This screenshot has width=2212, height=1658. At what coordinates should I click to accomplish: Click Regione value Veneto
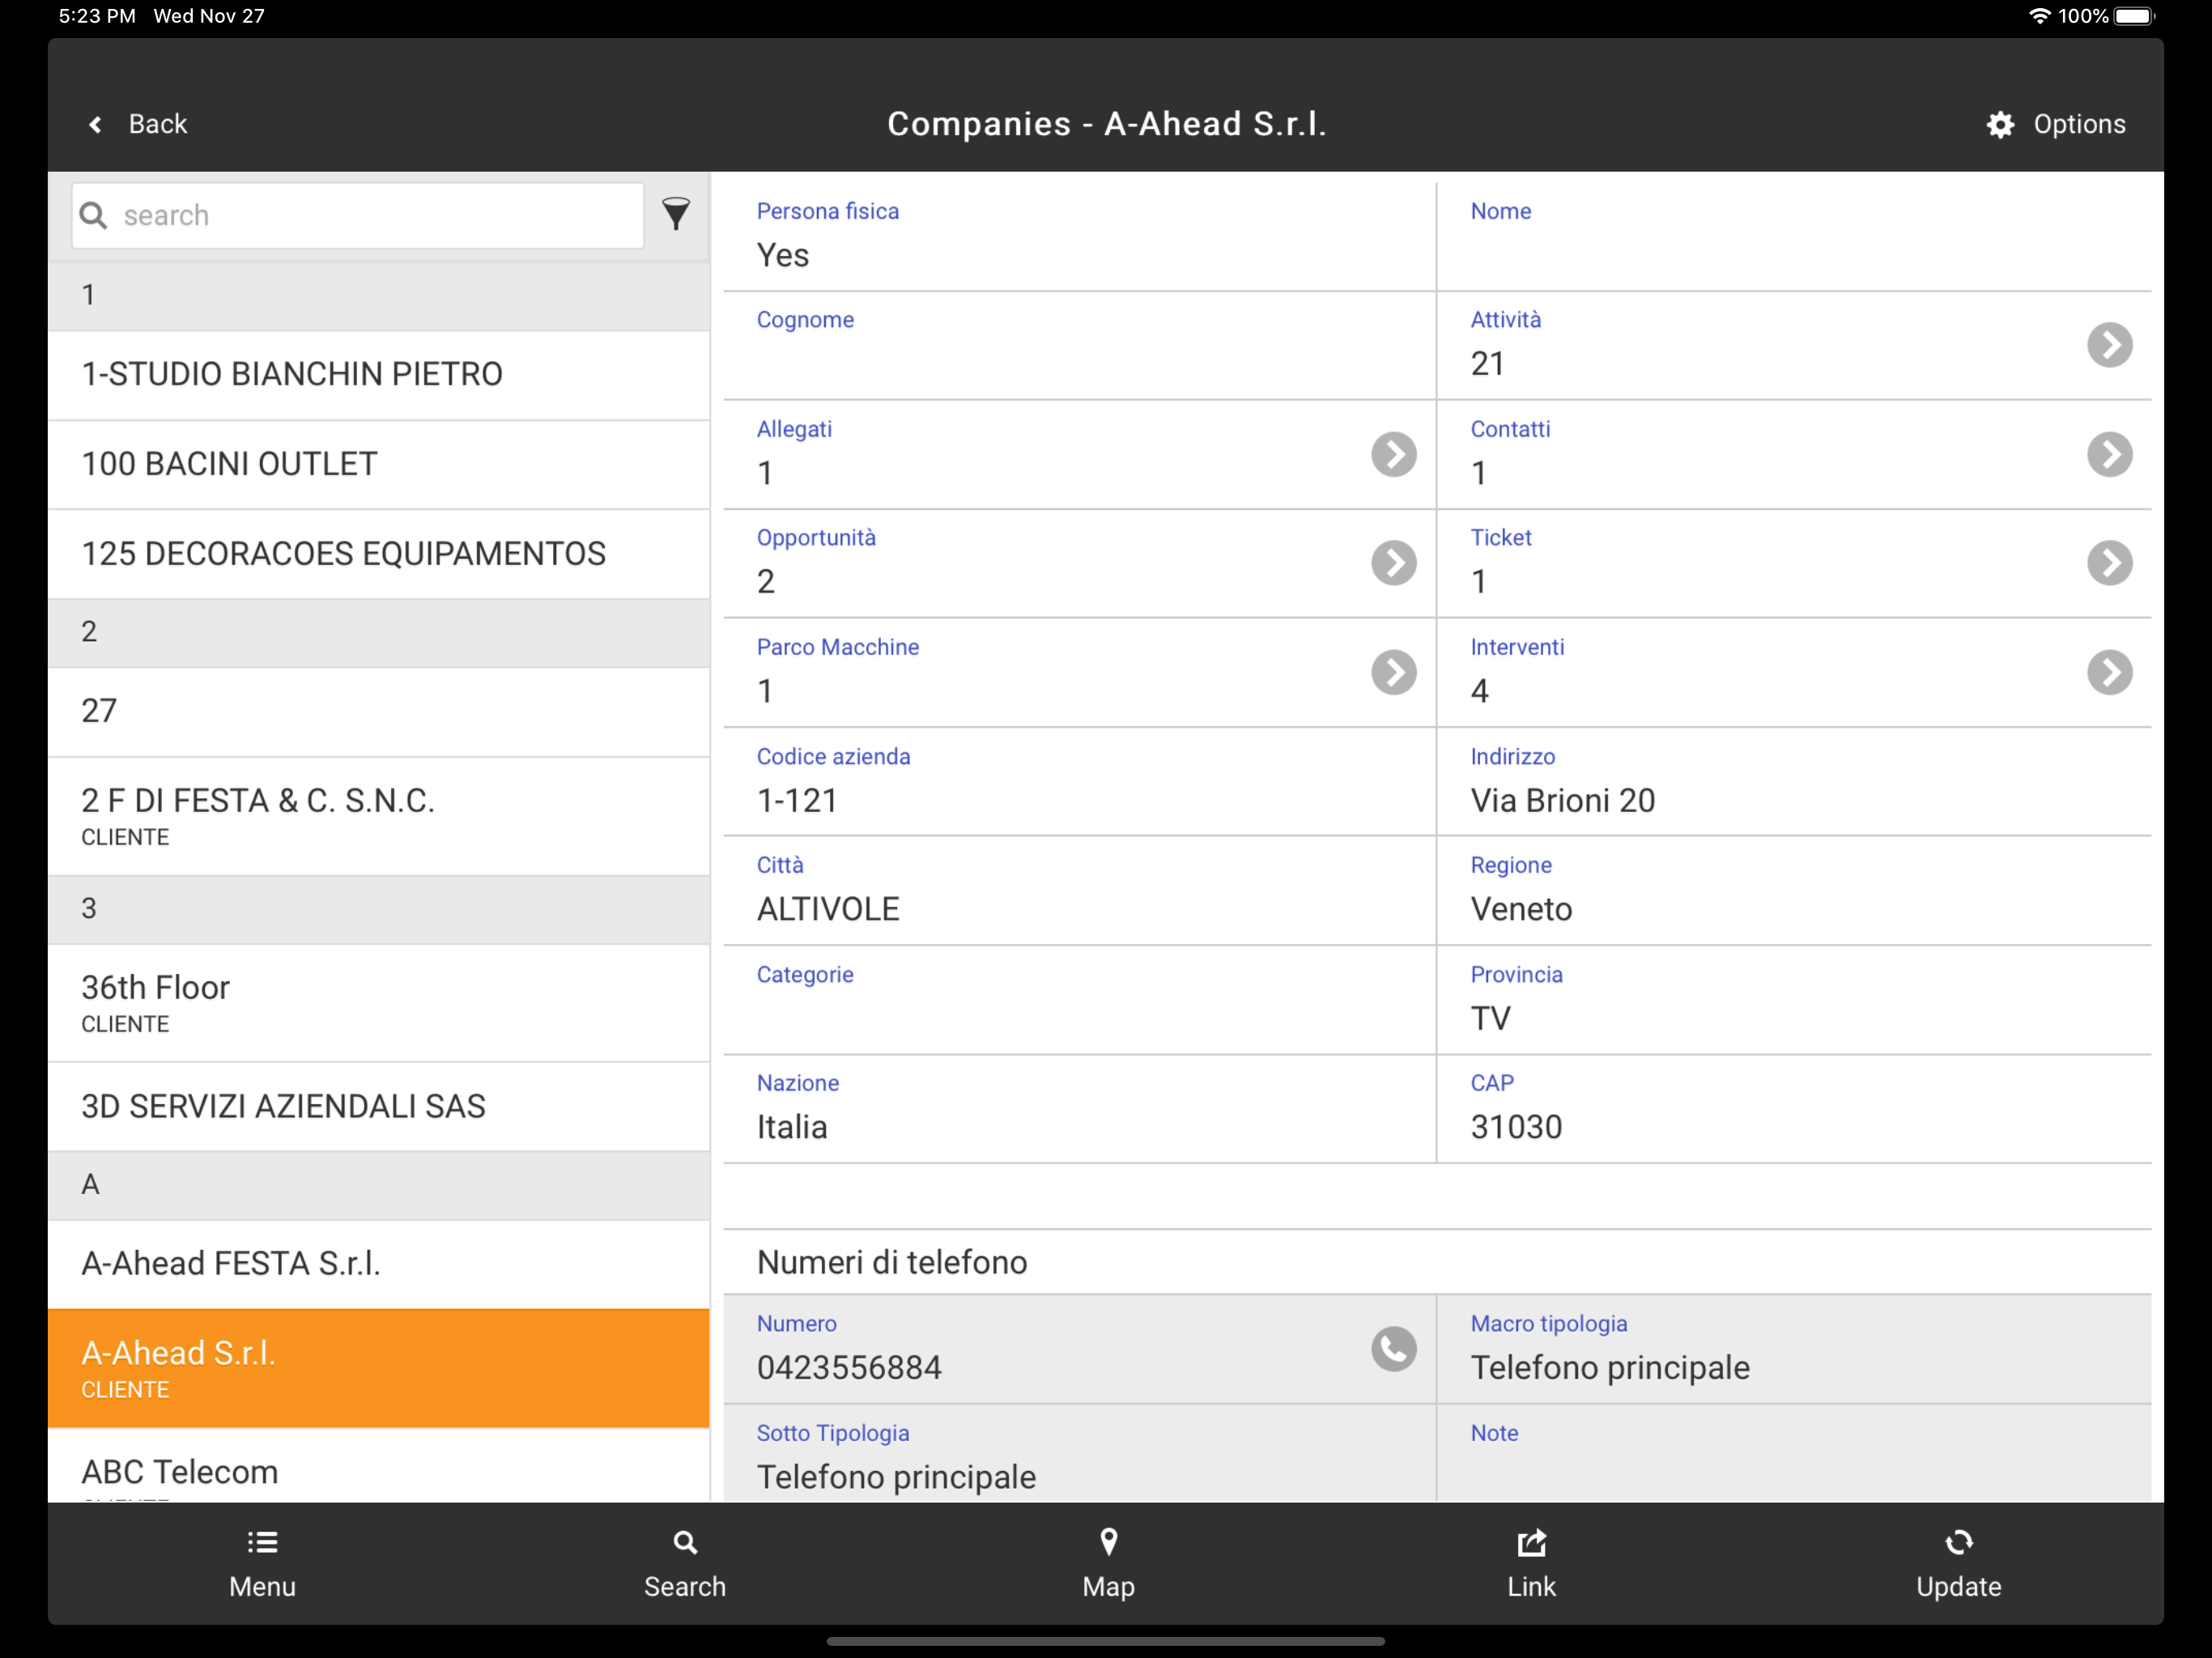[x=1521, y=910]
